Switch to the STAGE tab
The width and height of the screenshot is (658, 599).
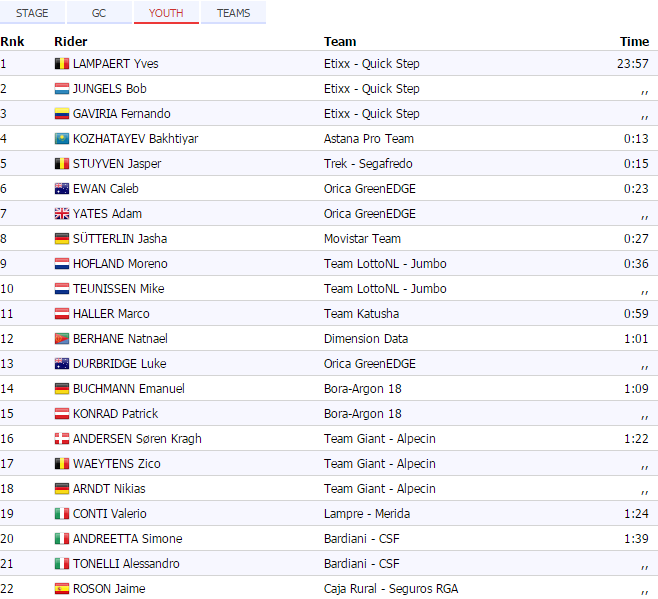32,13
